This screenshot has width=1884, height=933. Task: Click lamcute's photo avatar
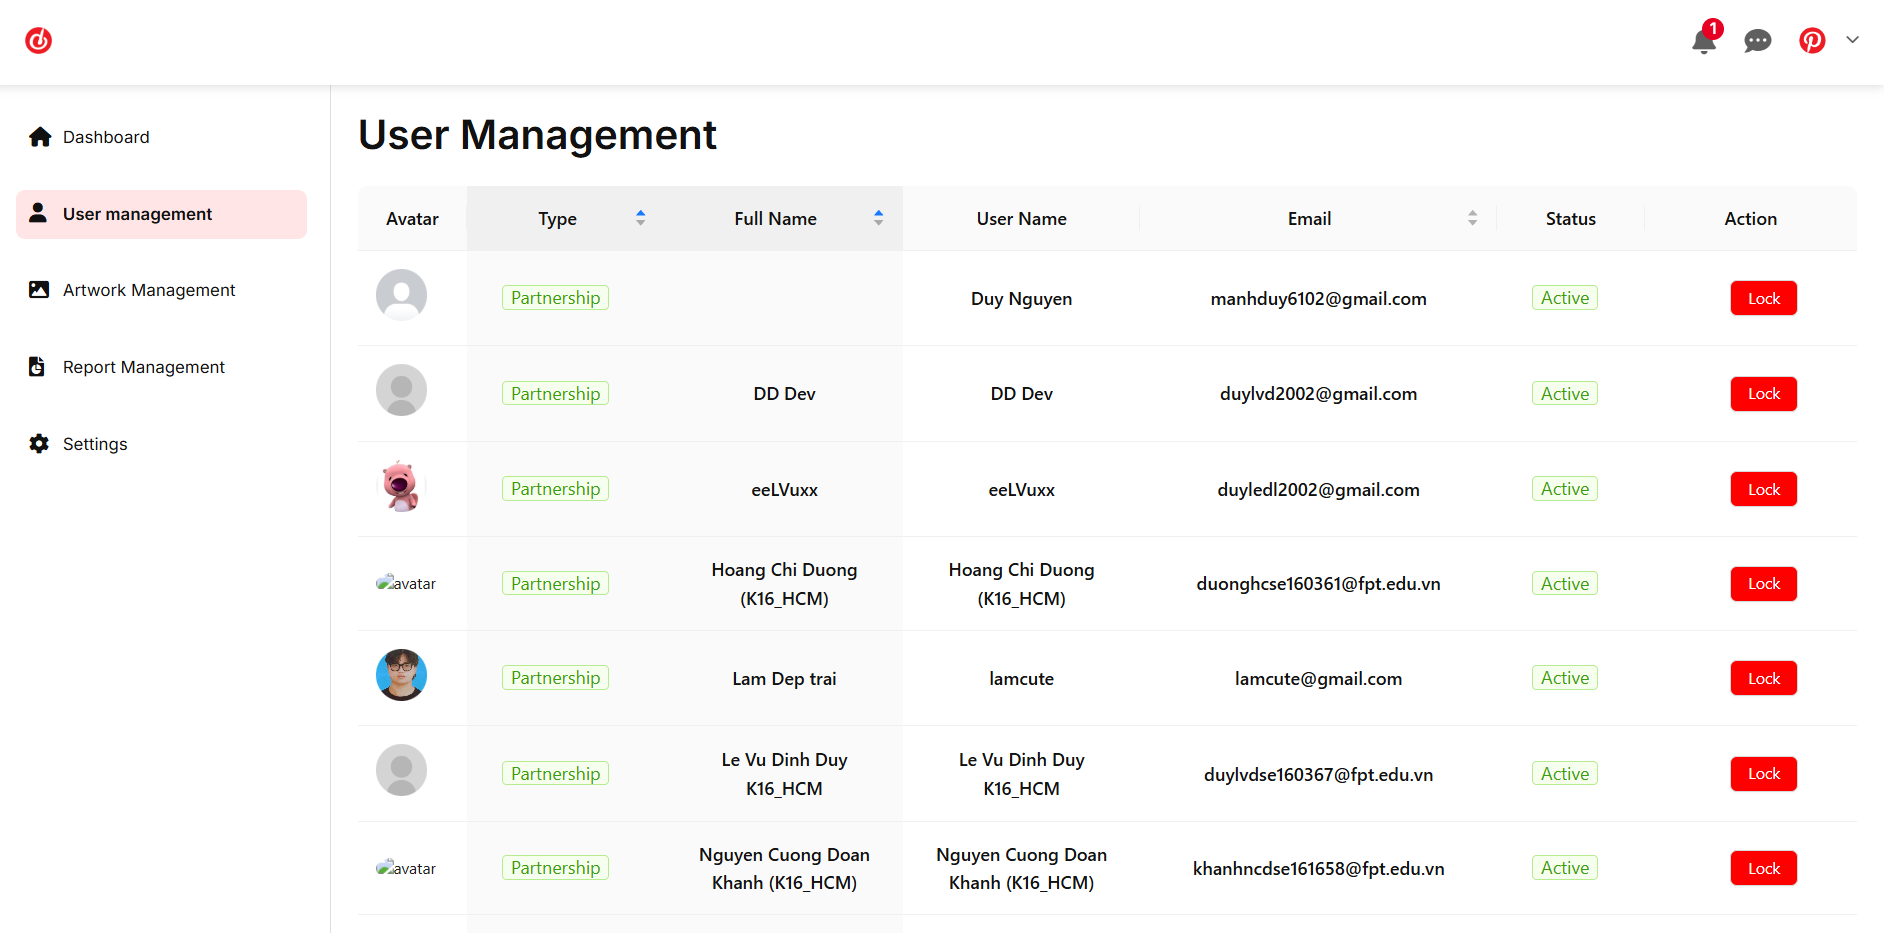(401, 675)
